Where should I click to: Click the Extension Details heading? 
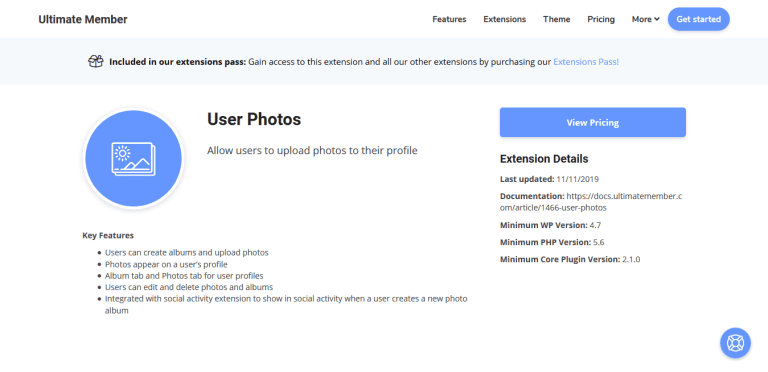click(544, 159)
